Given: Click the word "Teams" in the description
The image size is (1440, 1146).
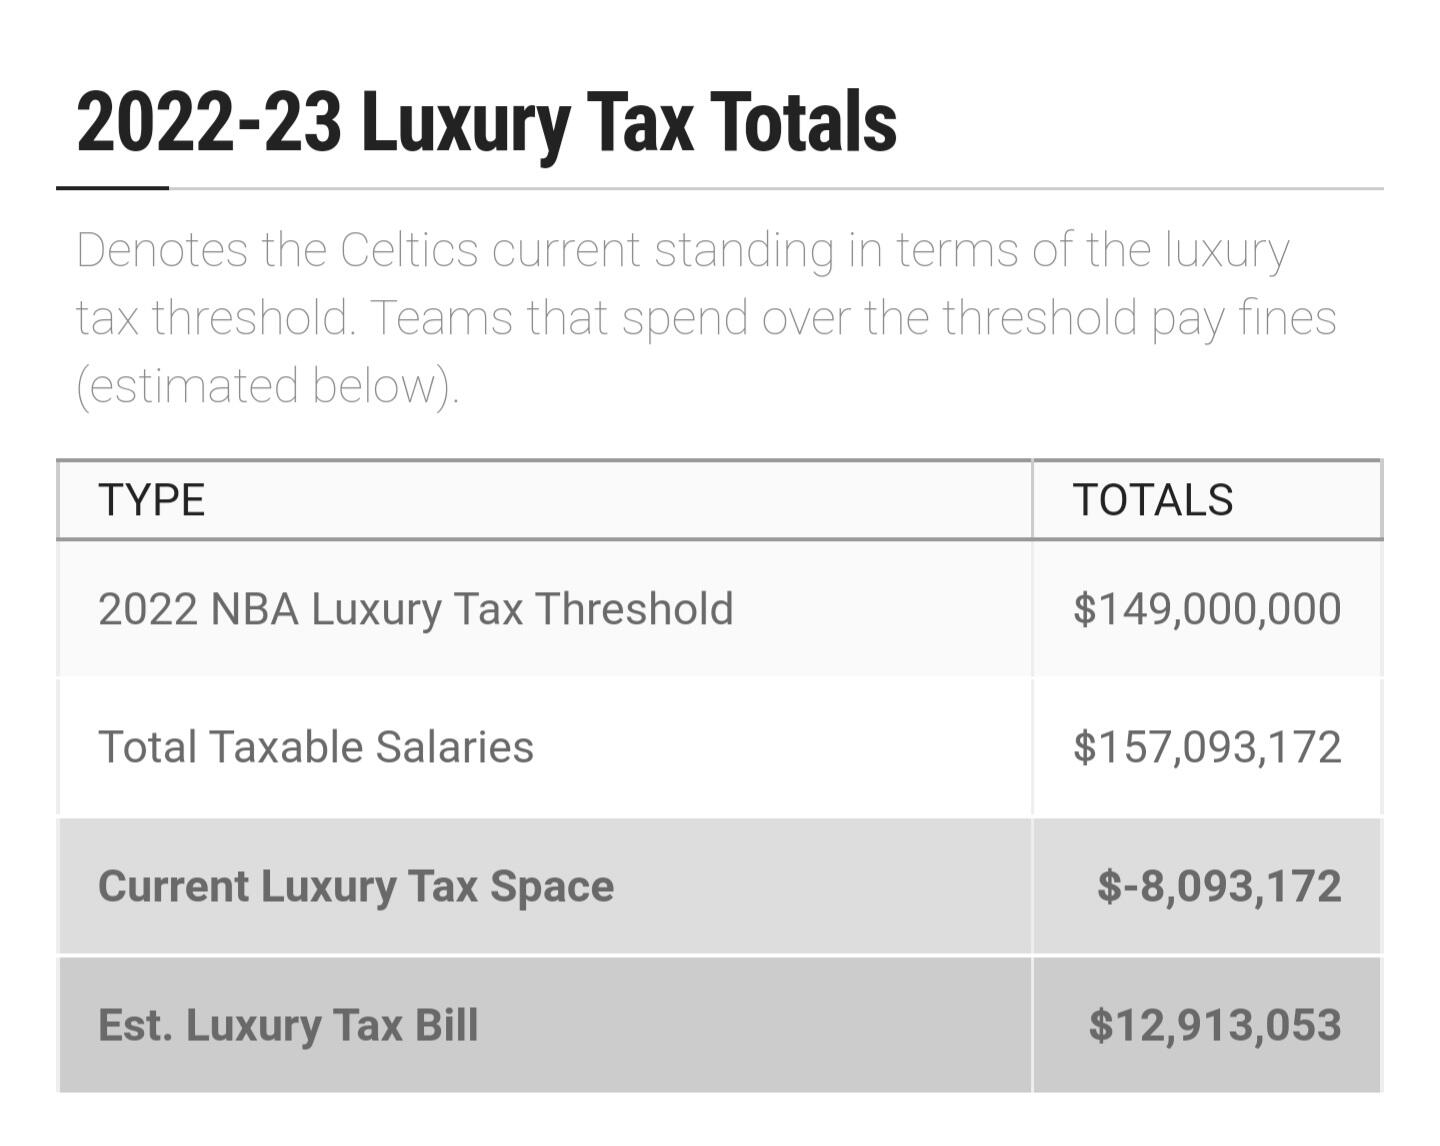Looking at the screenshot, I should tap(441, 318).
